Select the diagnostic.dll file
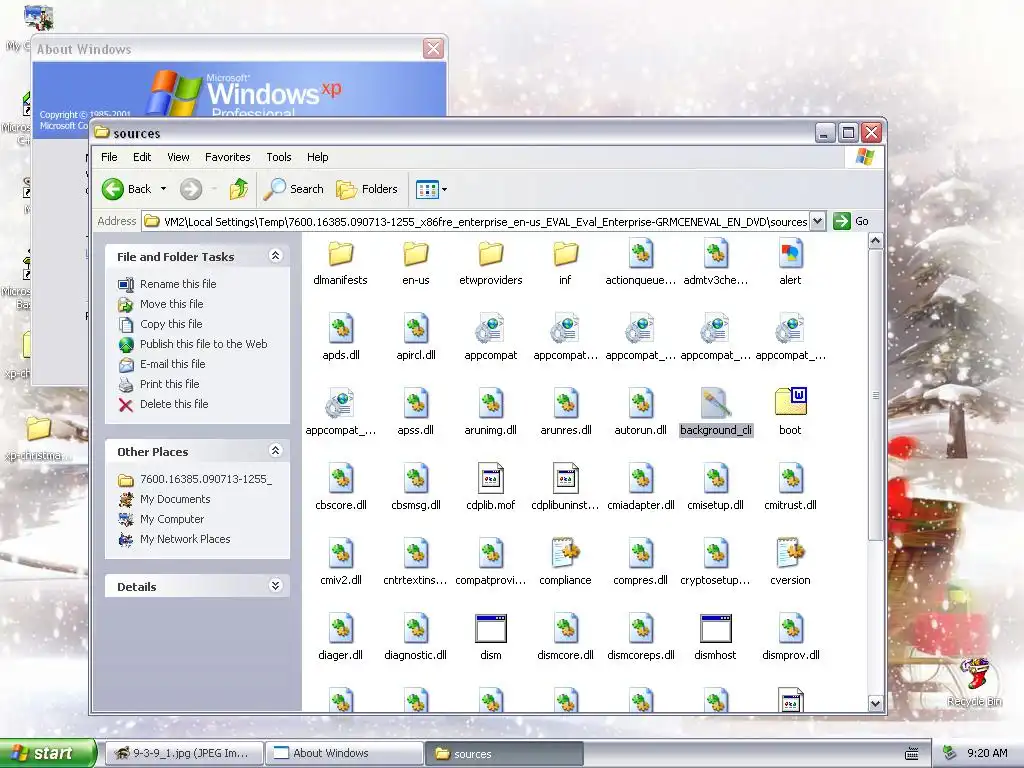Screen dimensions: 1024x768 tap(415, 638)
